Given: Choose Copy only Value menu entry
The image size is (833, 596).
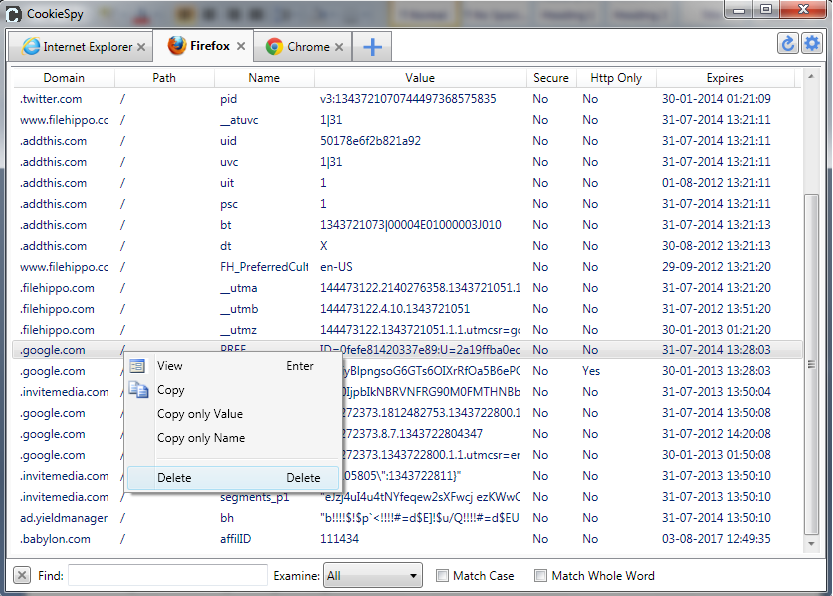Looking at the screenshot, I should point(200,414).
